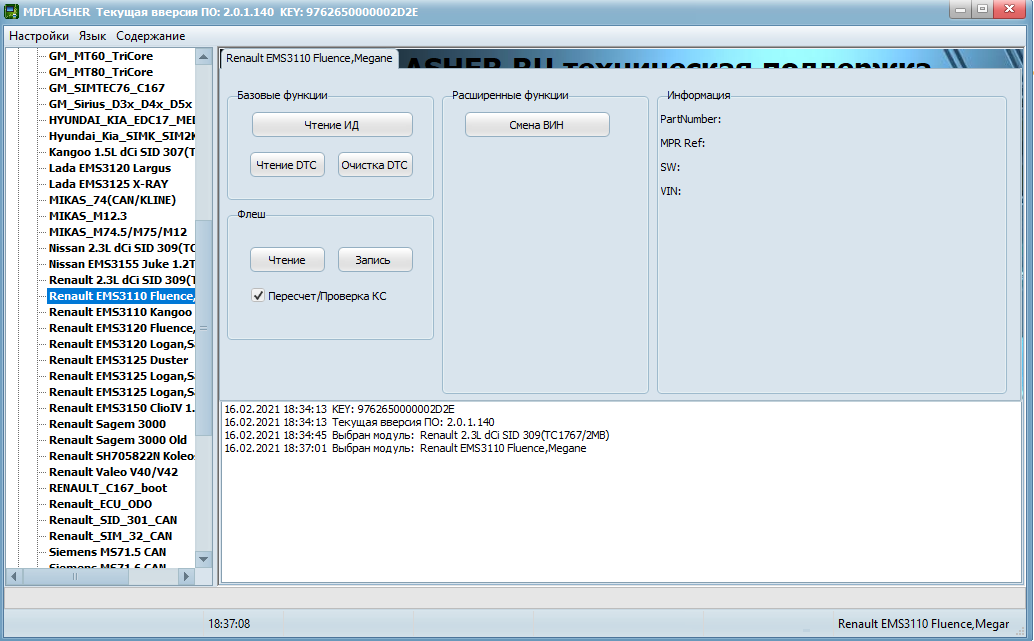Select Lada EMS3125 X-RAY module
The image size is (1034, 641).
point(109,184)
